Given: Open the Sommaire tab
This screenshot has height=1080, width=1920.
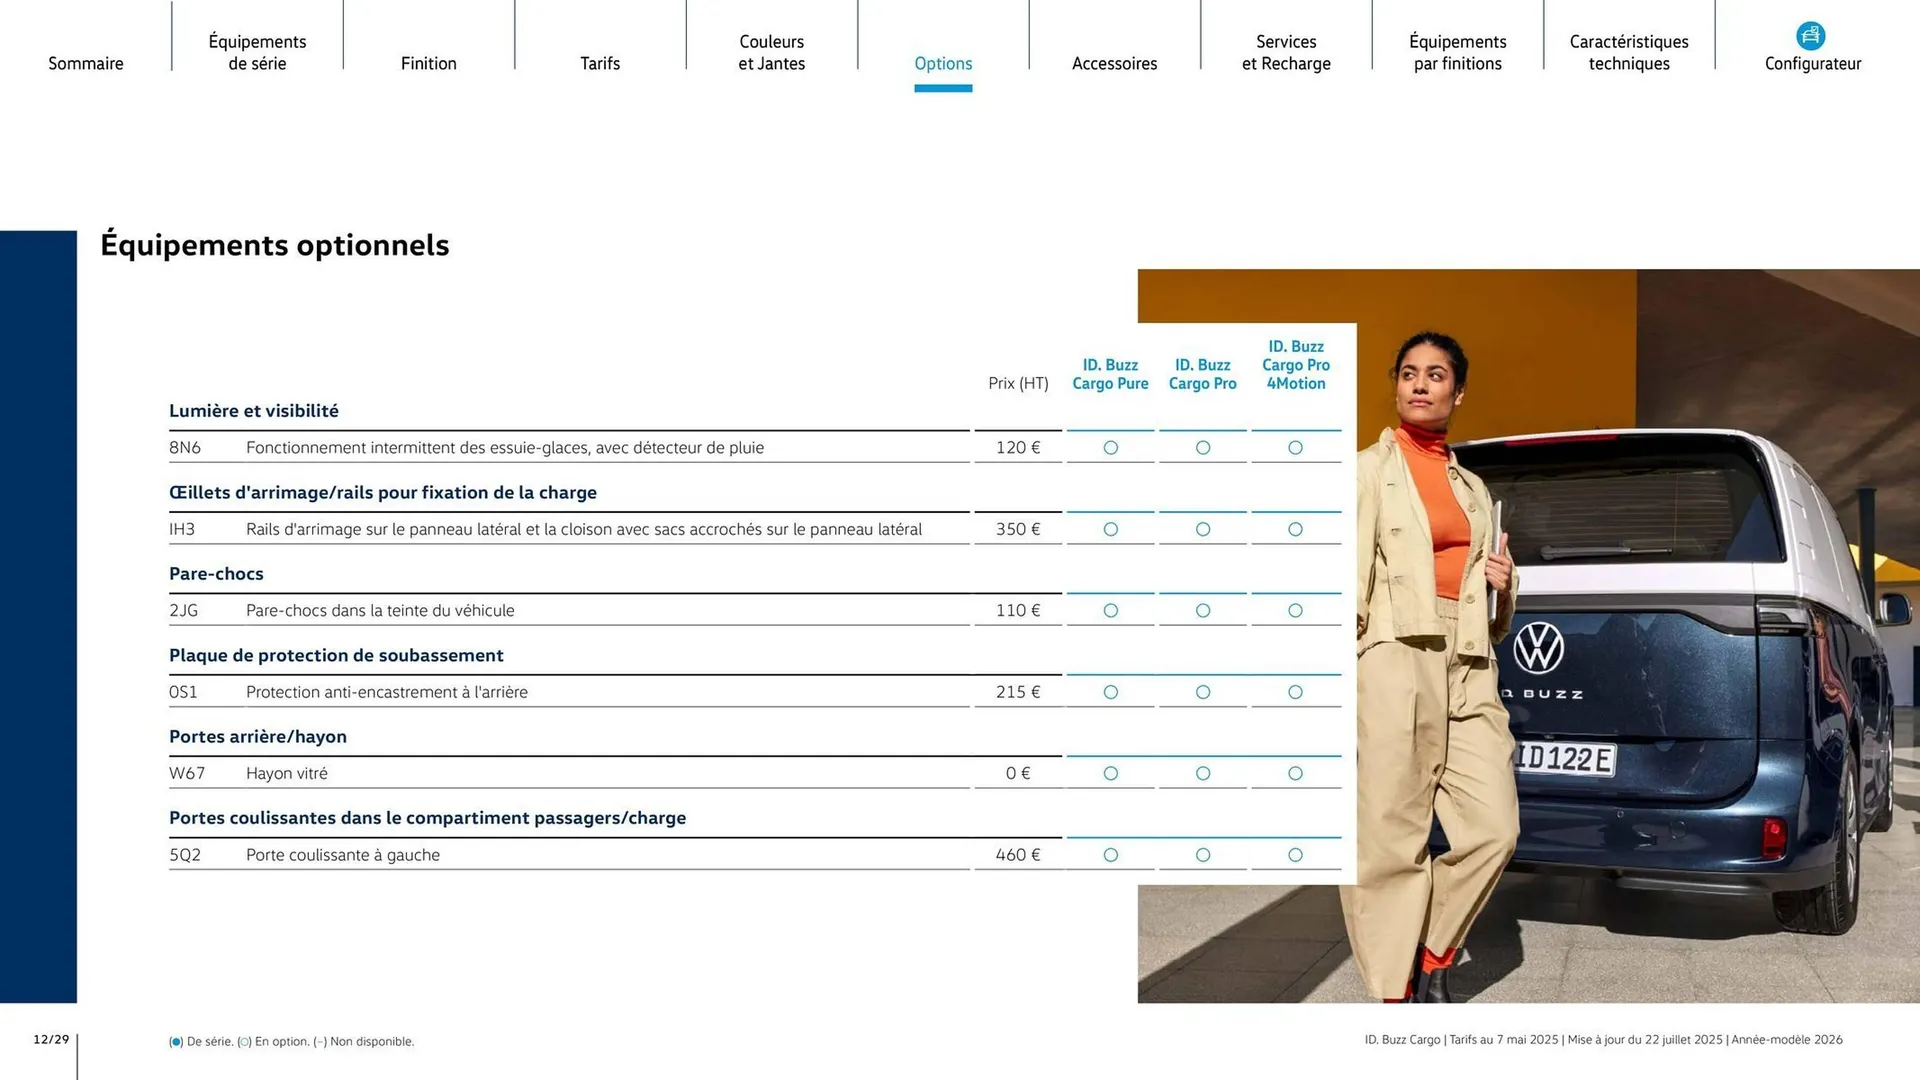Looking at the screenshot, I should [86, 63].
